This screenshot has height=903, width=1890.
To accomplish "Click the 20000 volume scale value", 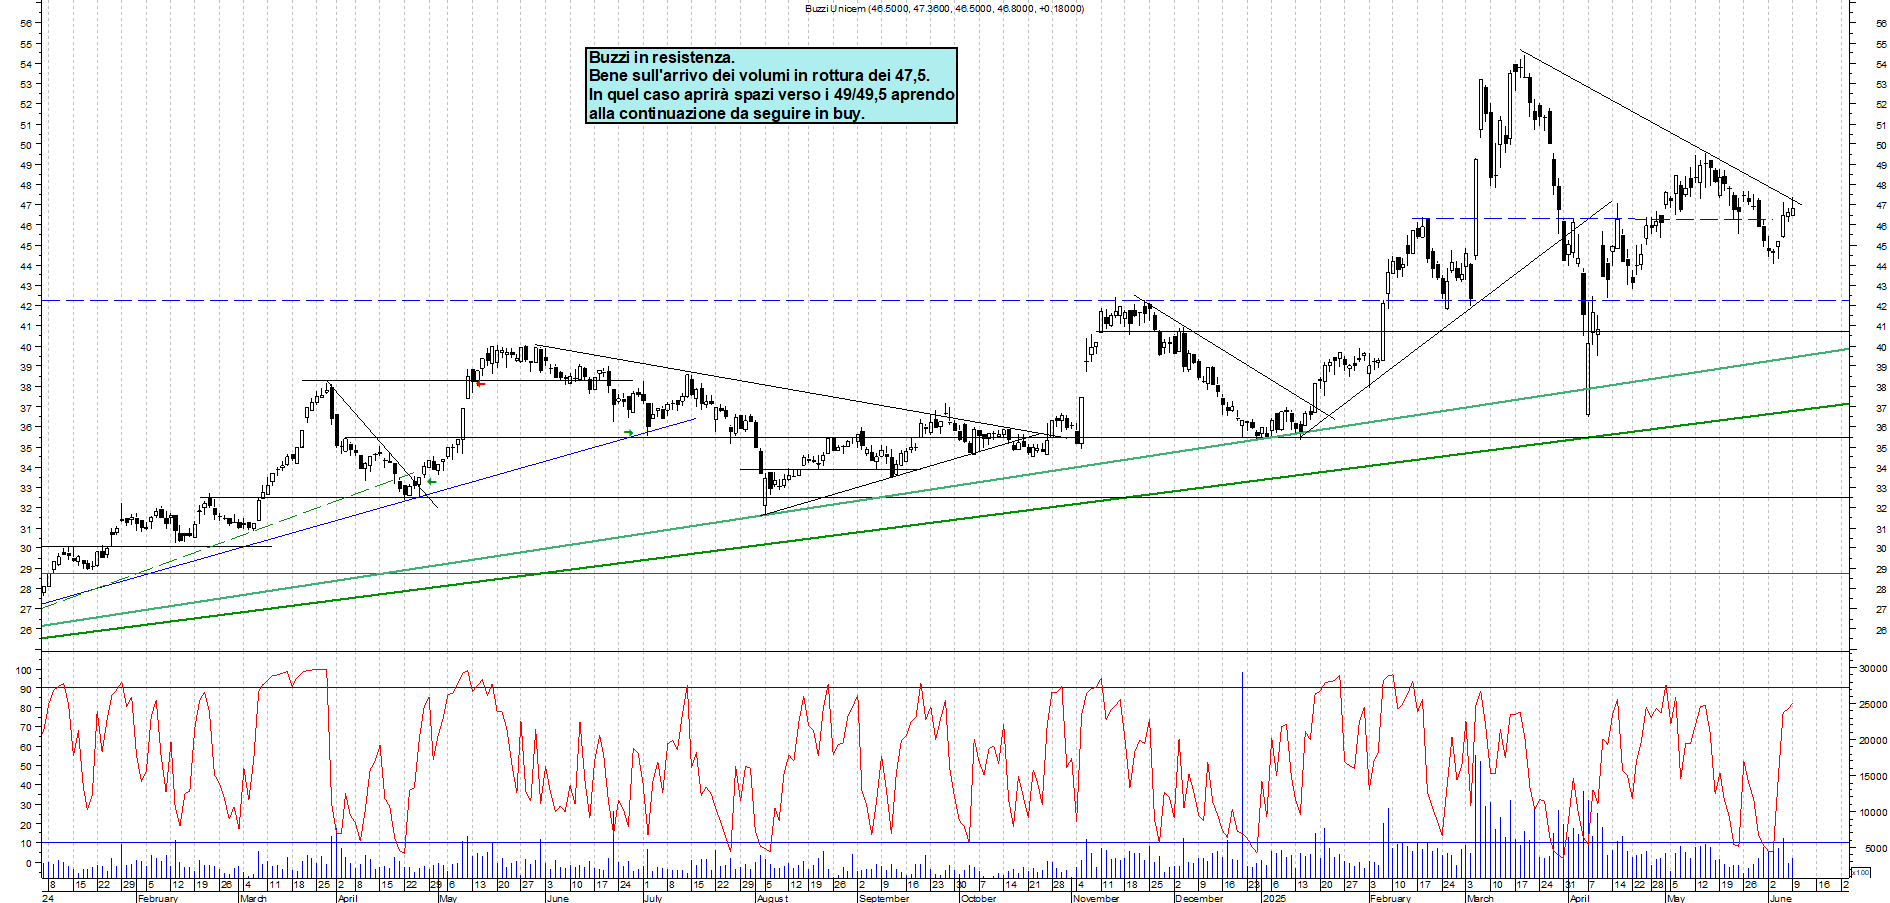I will coord(1872,741).
